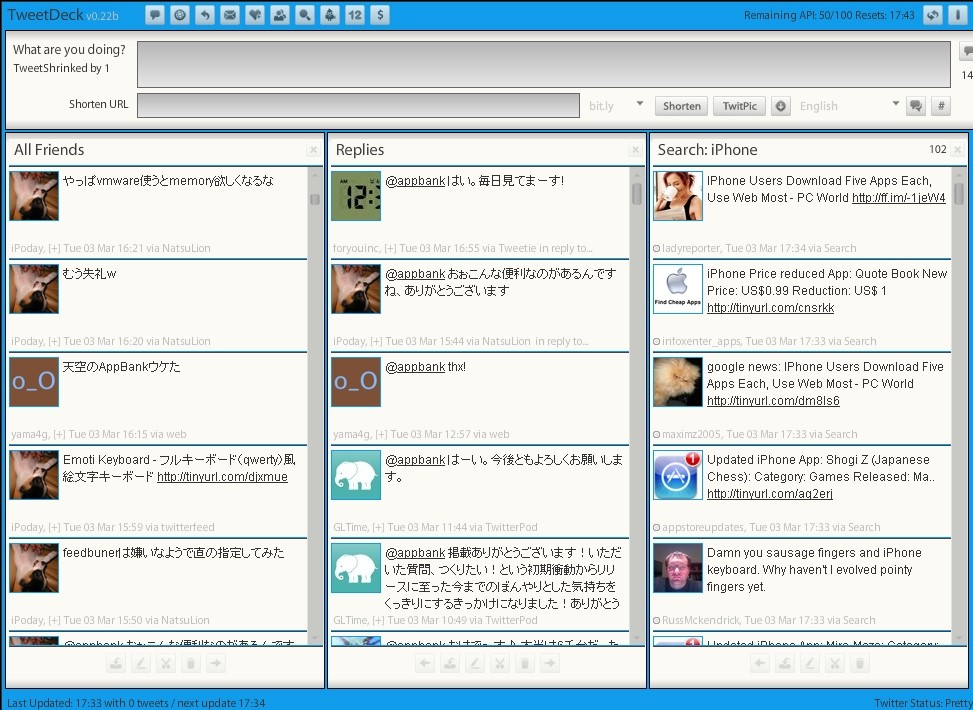Click the scrollbar thumb of the All Friends column
This screenshot has width=973, height=710.
click(x=315, y=199)
